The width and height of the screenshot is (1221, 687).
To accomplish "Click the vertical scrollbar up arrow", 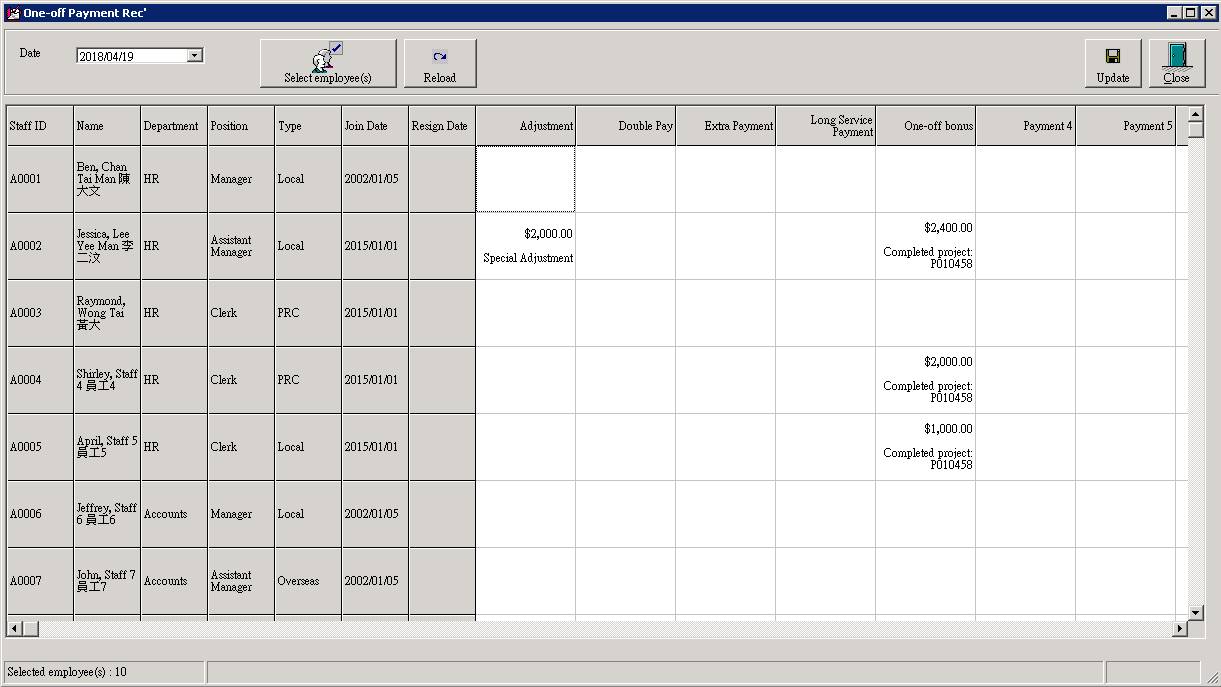I will click(1195, 113).
